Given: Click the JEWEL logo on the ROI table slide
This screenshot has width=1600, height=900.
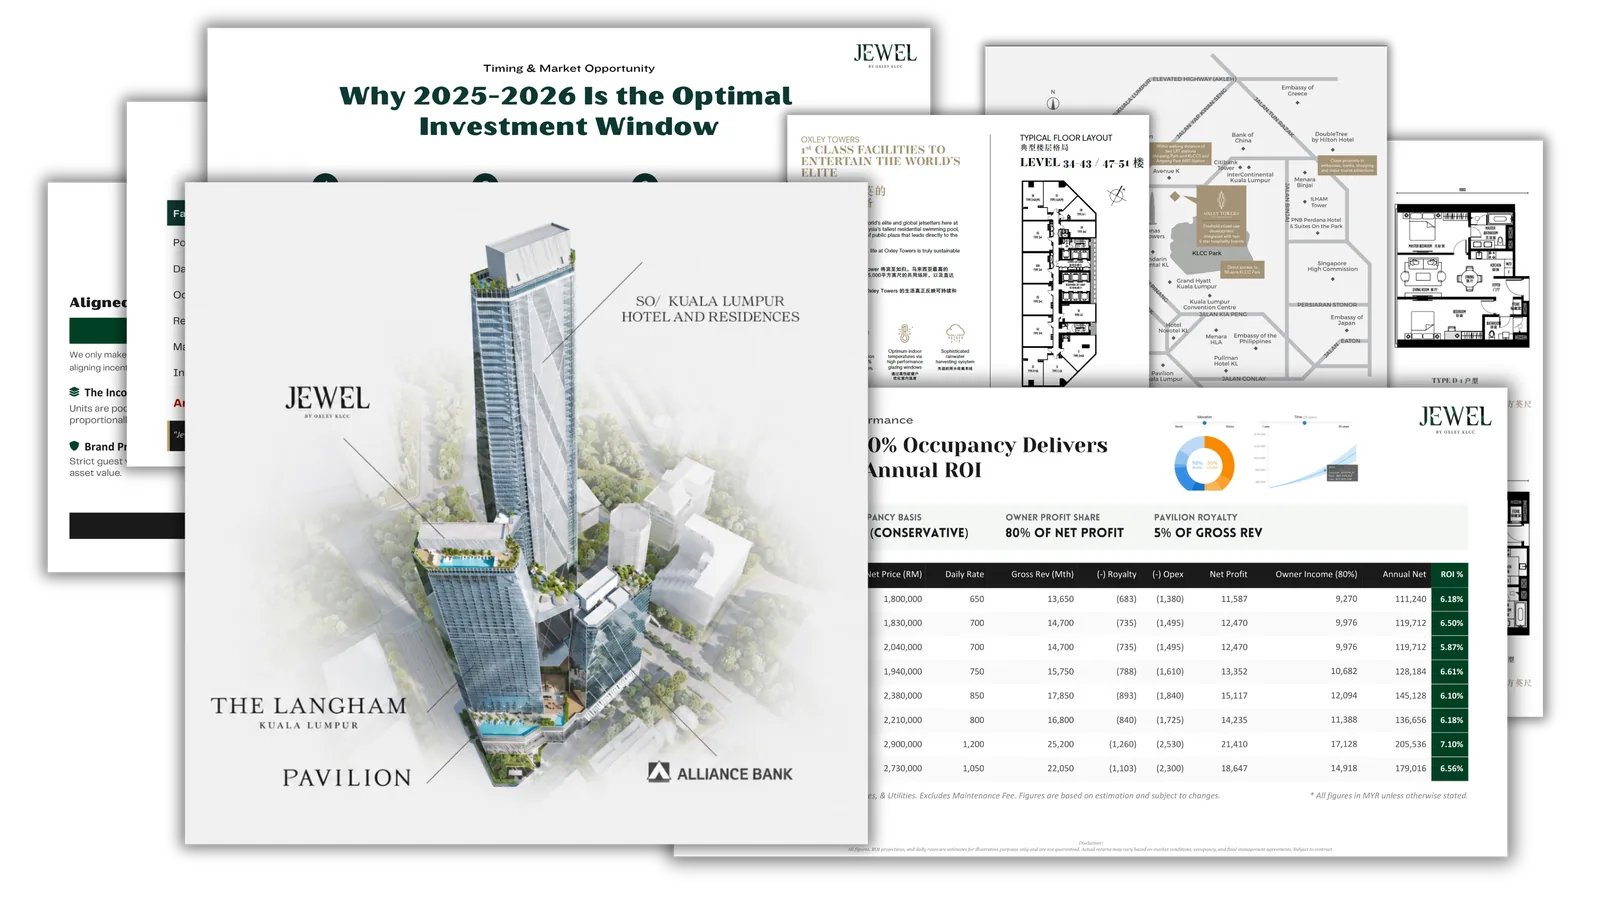Looking at the screenshot, I should [1455, 419].
